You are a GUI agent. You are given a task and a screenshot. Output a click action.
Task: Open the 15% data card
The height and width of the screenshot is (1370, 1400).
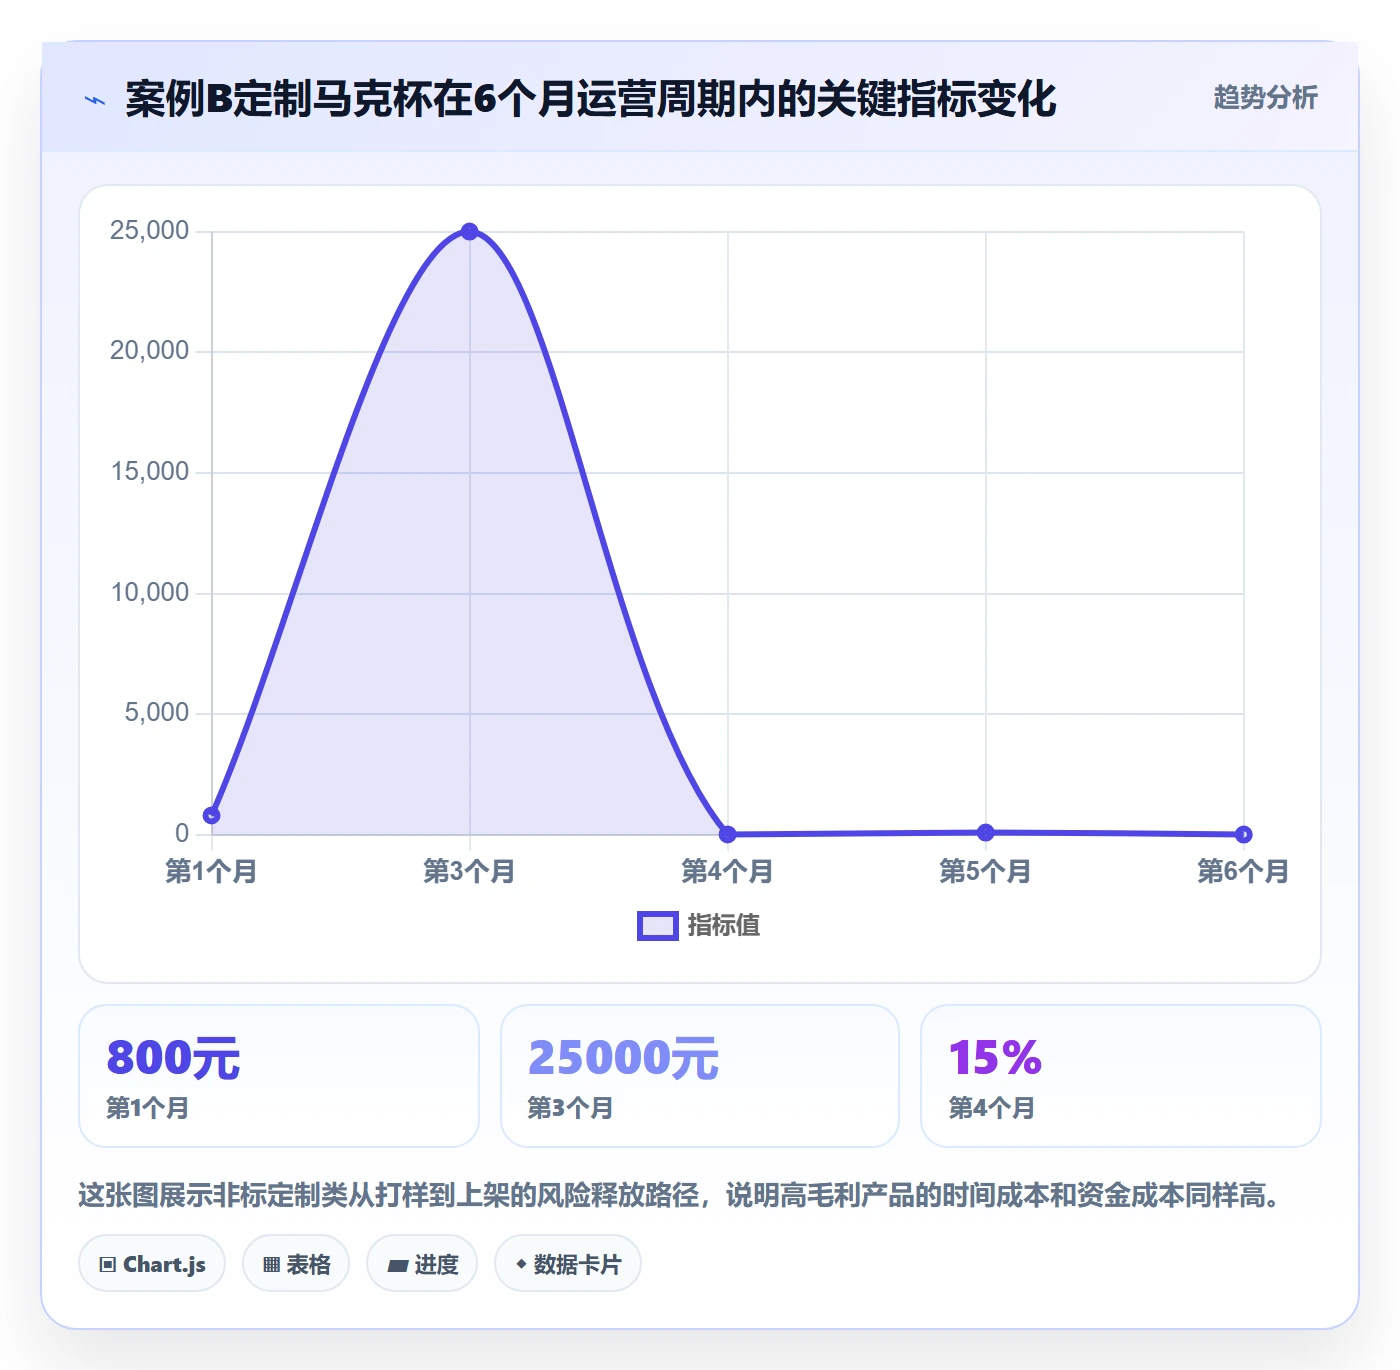1121,1076
